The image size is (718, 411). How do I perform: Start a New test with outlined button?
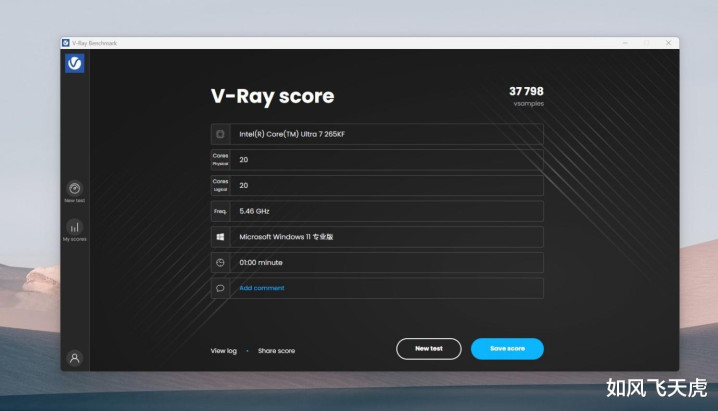(429, 349)
